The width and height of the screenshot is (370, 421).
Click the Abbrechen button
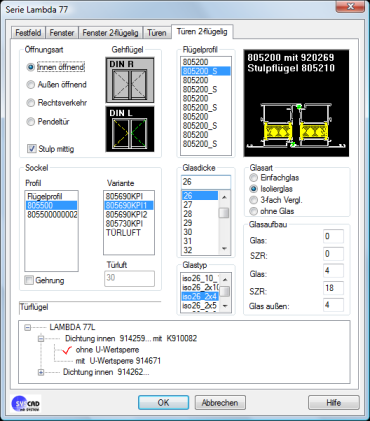click(x=220, y=403)
